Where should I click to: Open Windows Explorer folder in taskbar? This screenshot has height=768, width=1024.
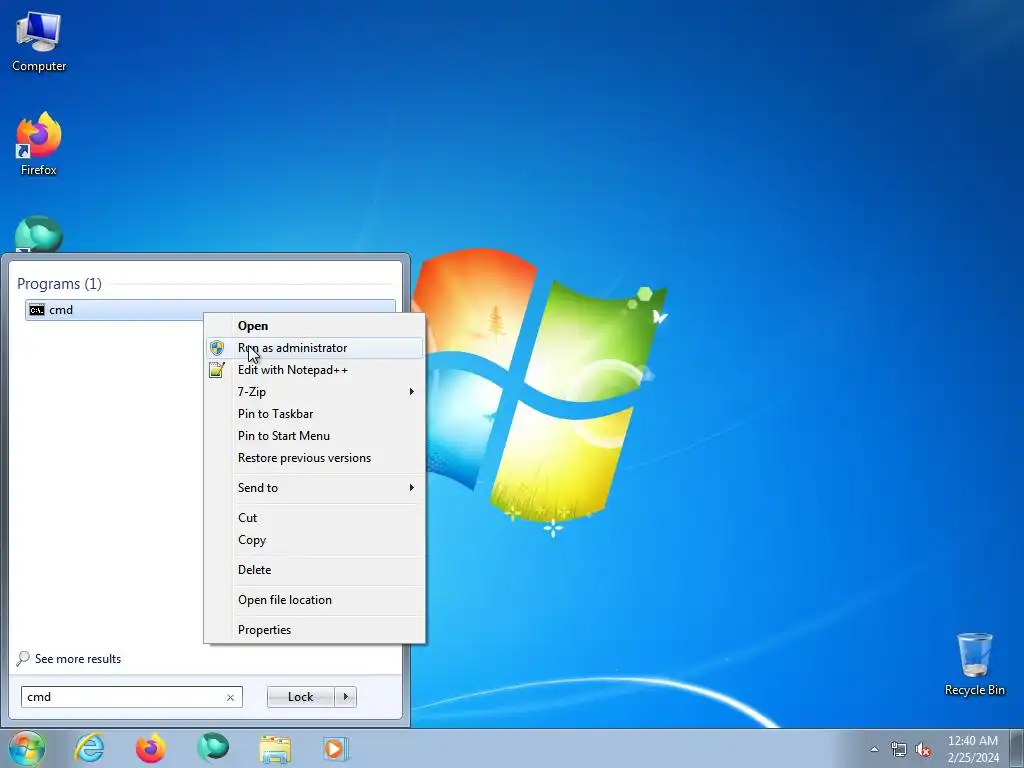pyautogui.click(x=275, y=748)
